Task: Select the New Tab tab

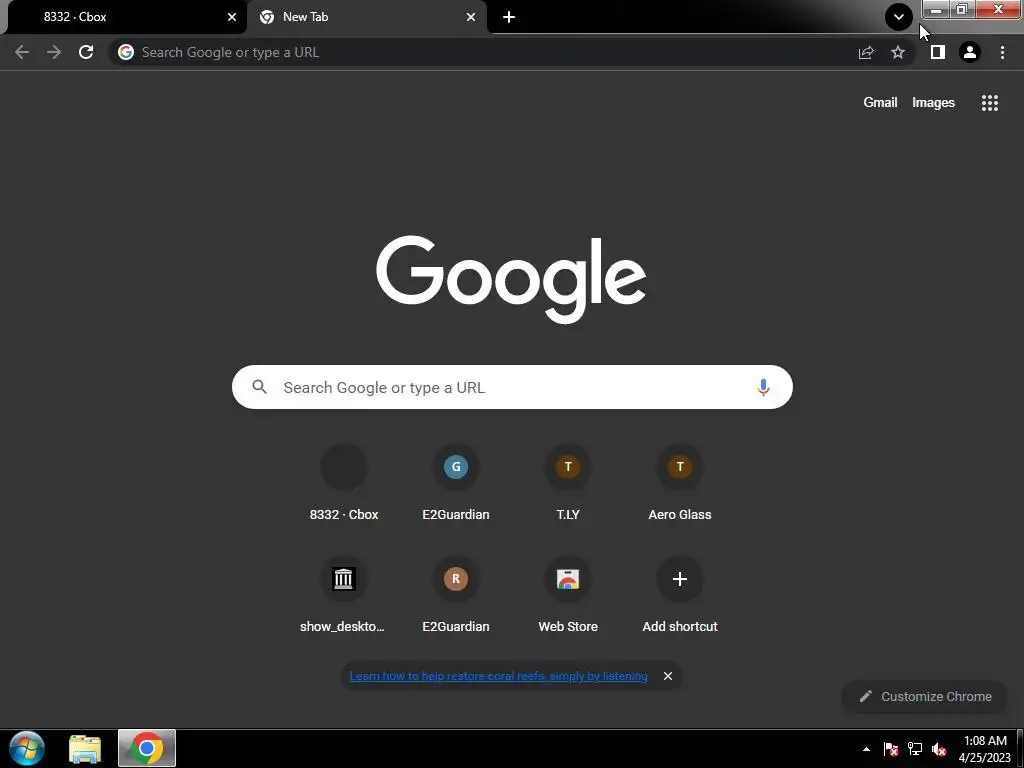Action: point(367,17)
